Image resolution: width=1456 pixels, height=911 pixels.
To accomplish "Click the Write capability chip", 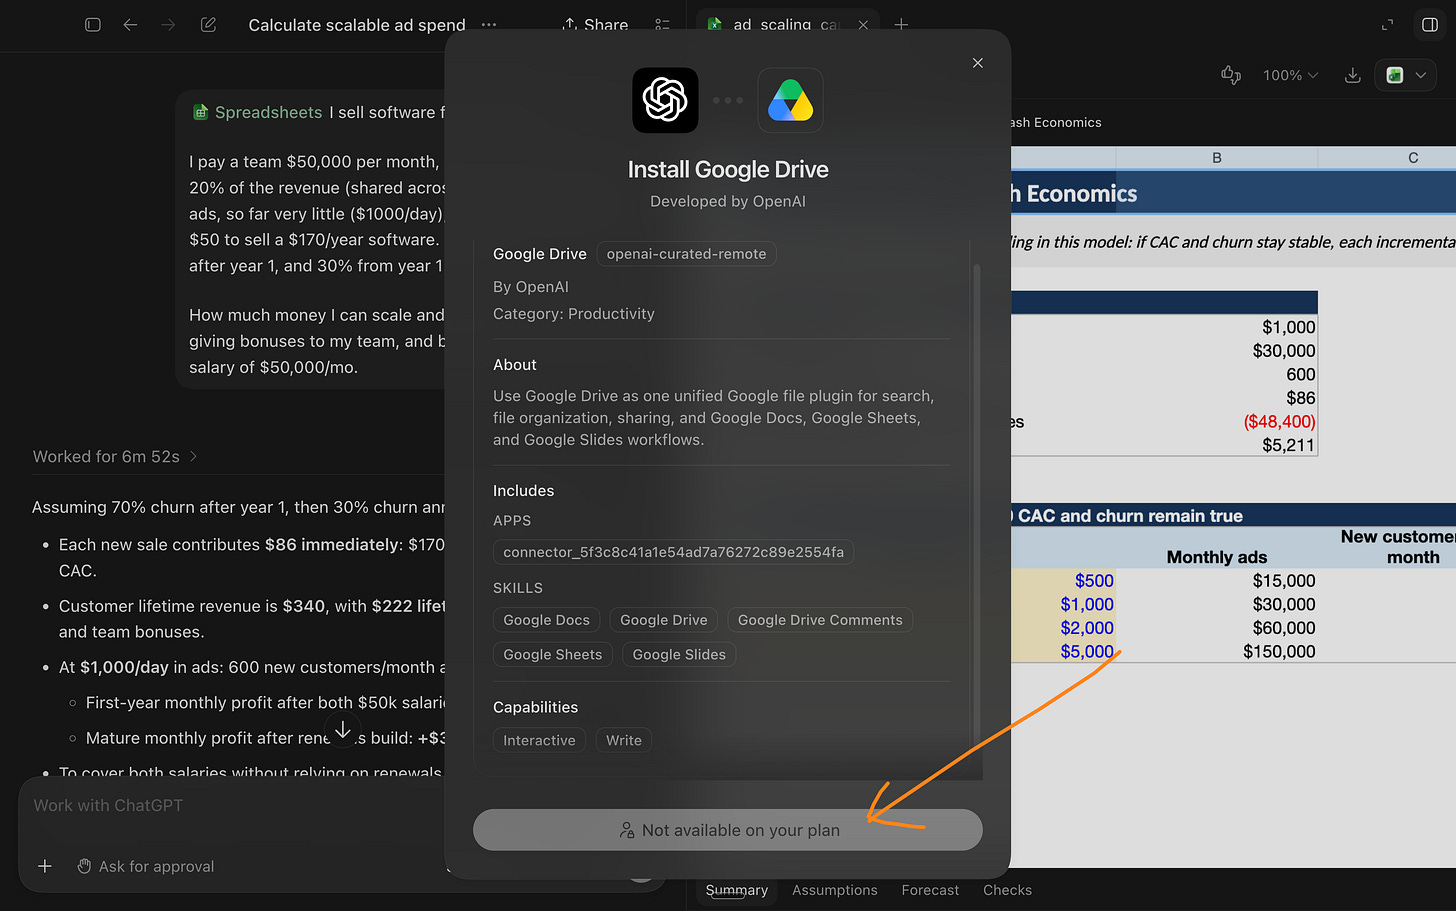I will click(x=624, y=740).
